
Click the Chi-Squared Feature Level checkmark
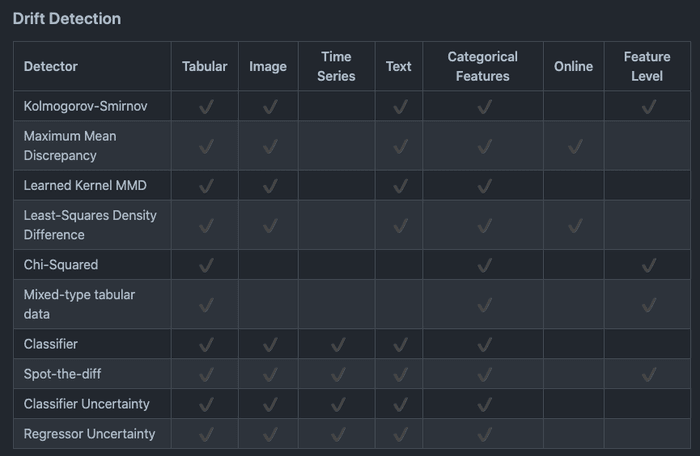pos(648,265)
